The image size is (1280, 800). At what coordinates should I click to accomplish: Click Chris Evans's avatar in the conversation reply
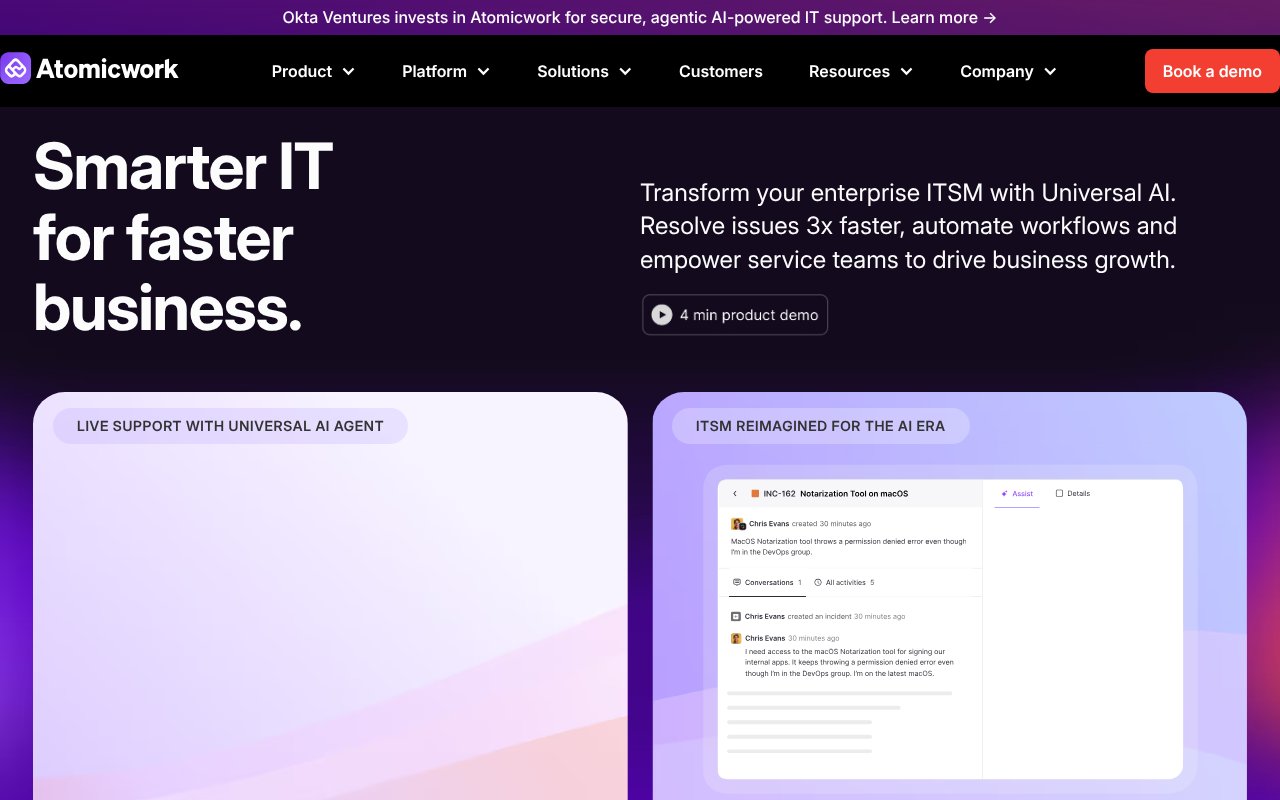pyautogui.click(x=735, y=638)
